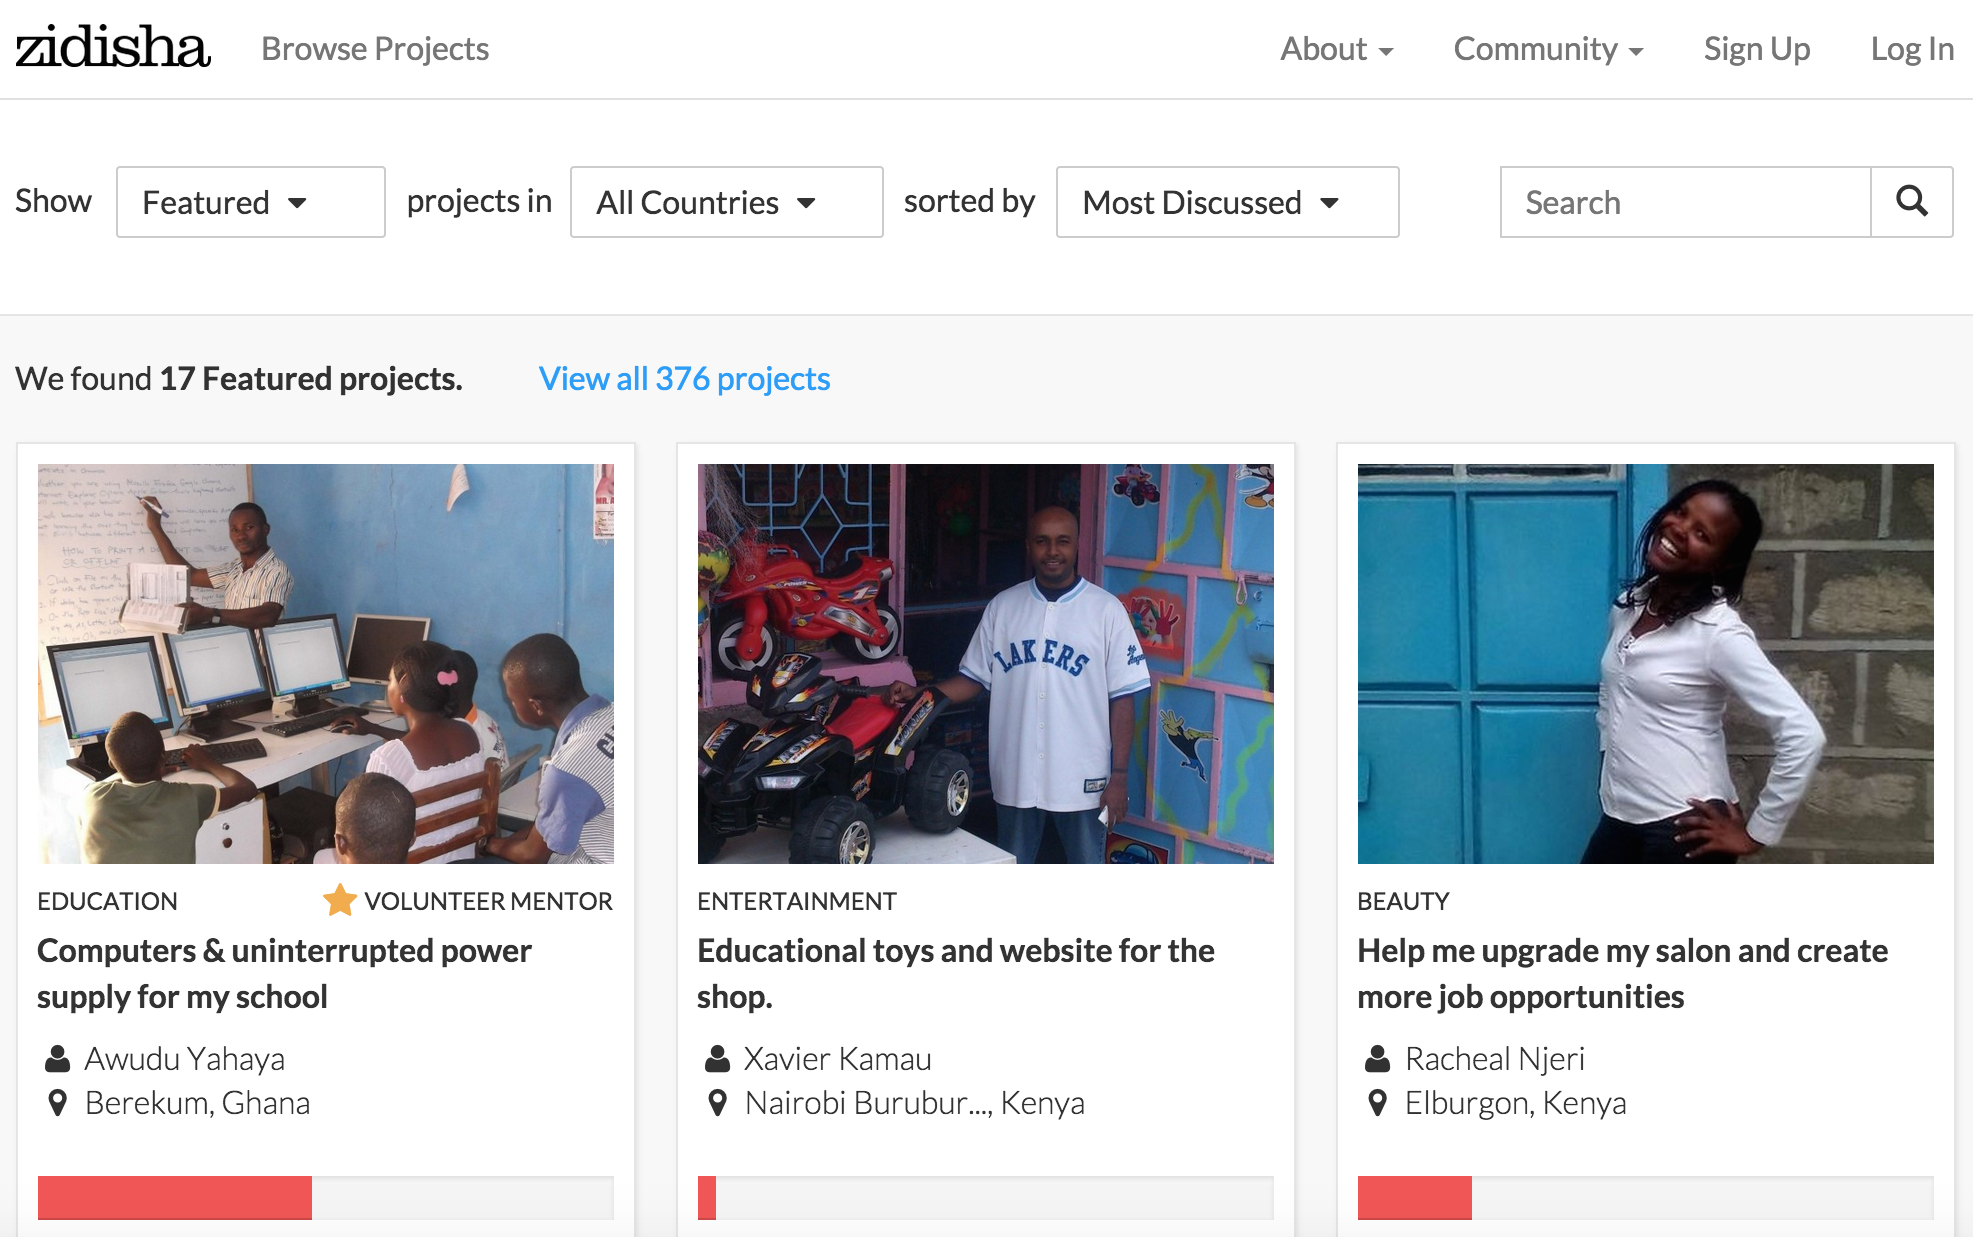Open the Educational toys shop project photo
The width and height of the screenshot is (1973, 1237).
point(985,663)
